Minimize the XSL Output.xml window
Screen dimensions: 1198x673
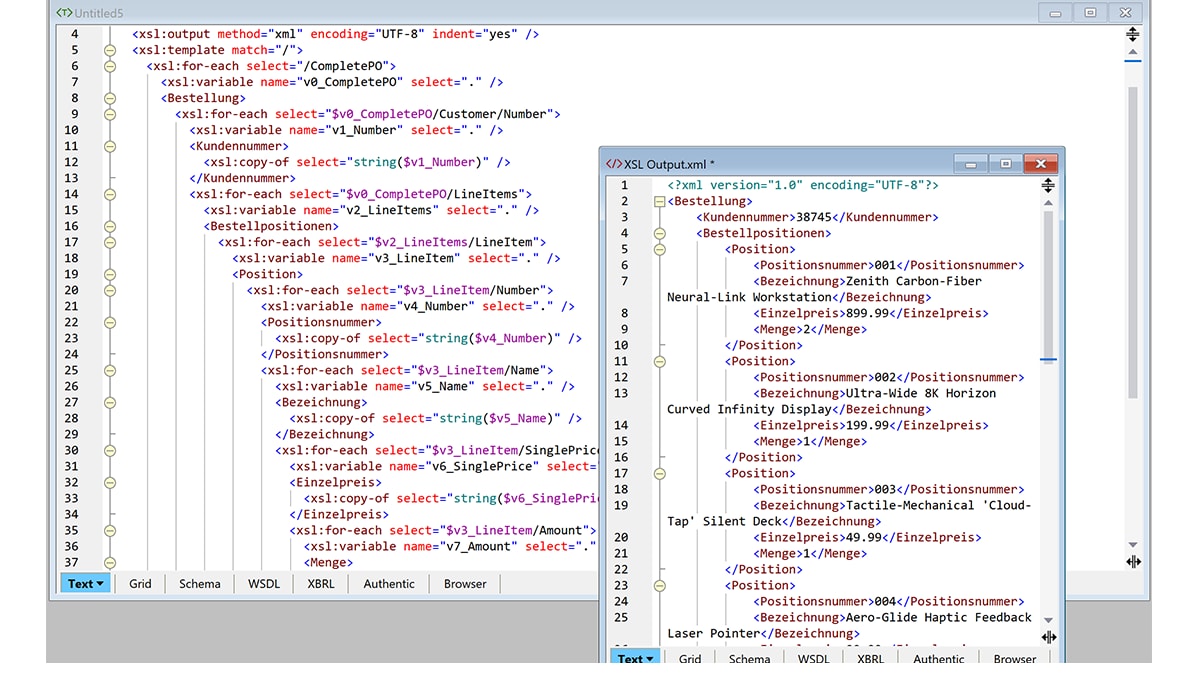(970, 164)
